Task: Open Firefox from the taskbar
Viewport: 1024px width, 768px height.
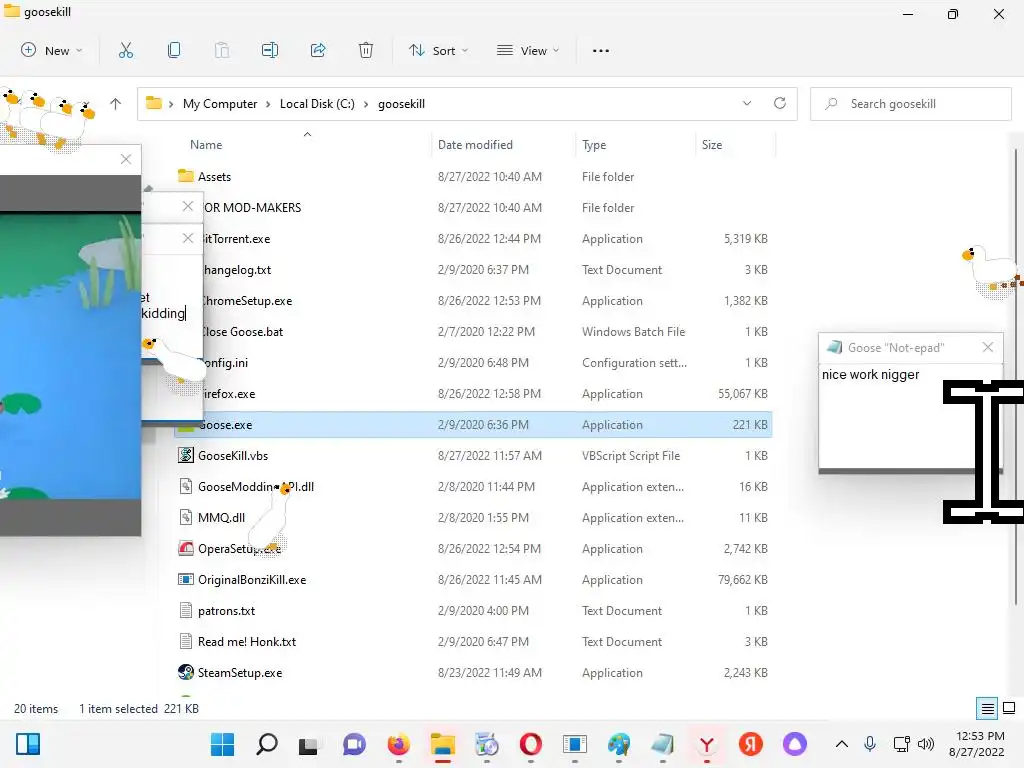Action: click(x=398, y=744)
